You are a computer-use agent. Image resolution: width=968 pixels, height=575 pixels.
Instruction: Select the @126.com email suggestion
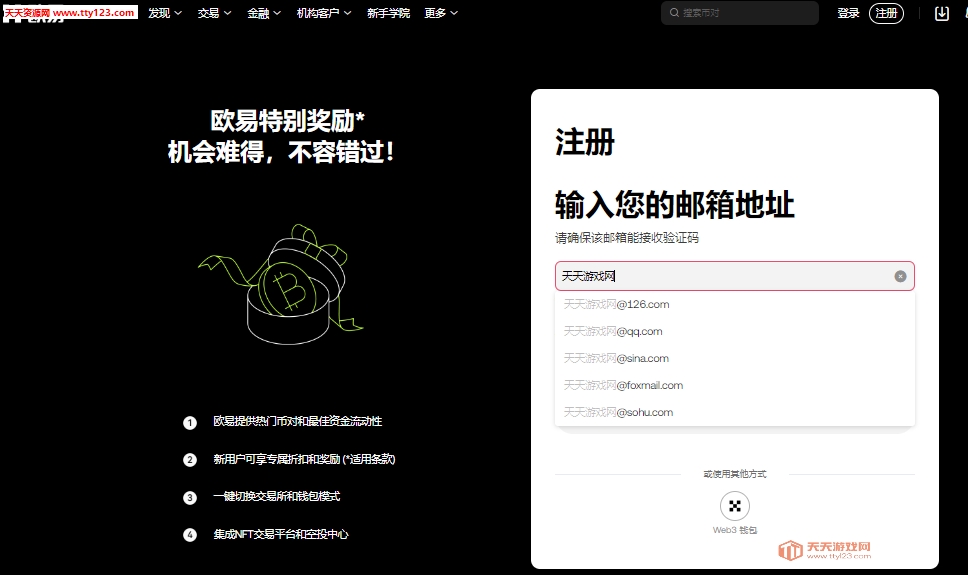click(735, 304)
